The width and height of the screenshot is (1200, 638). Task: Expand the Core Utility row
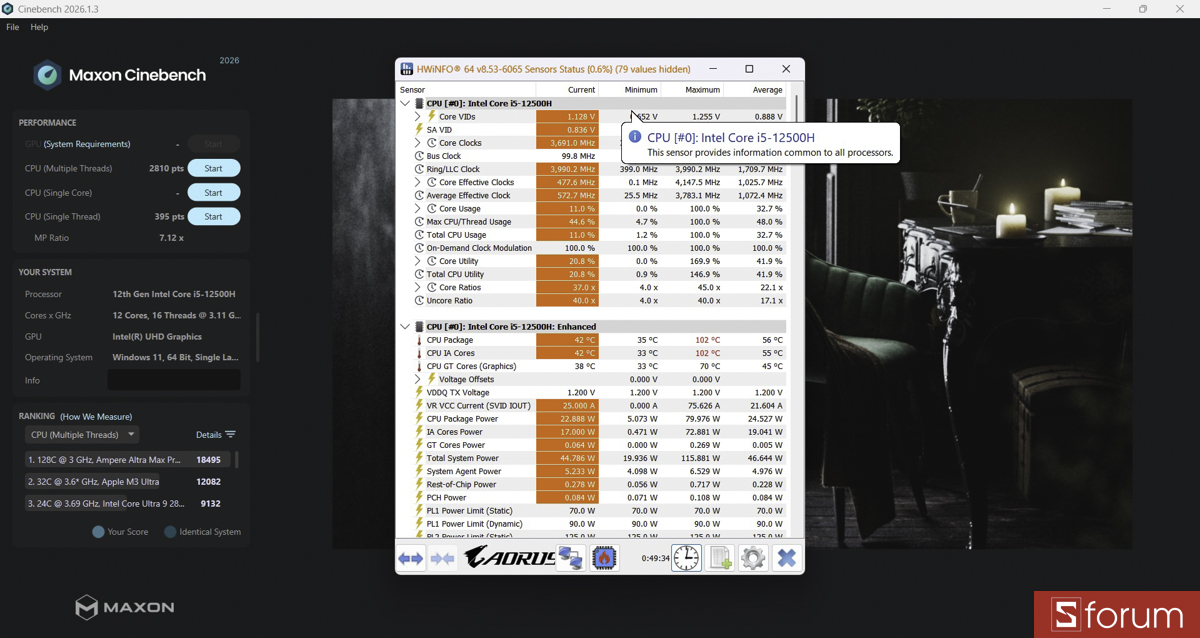pos(418,261)
